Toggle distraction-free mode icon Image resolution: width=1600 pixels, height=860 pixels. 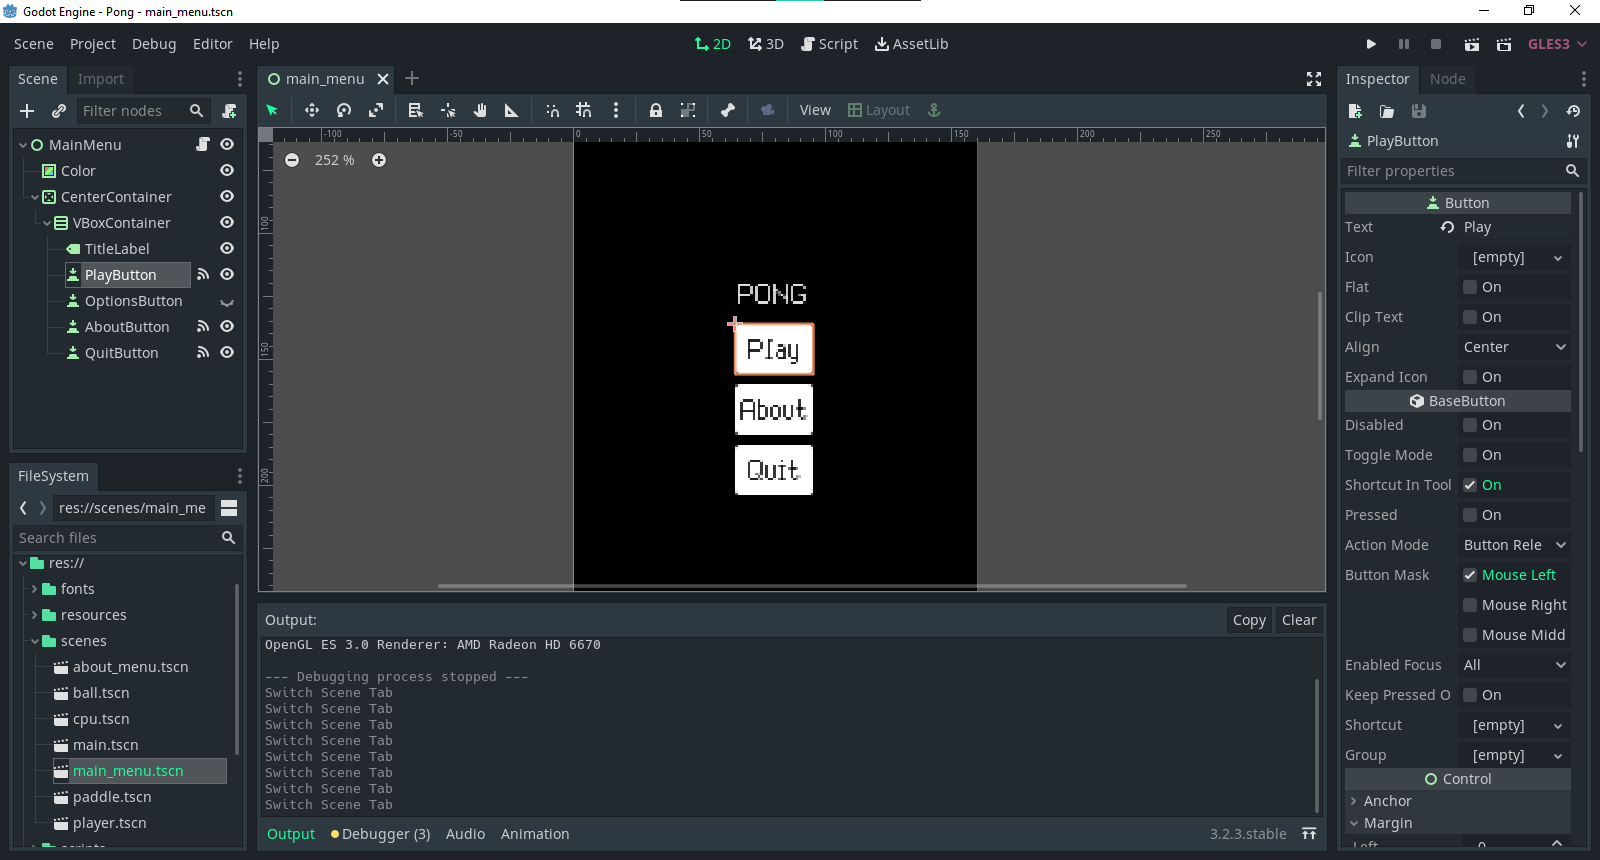point(1314,79)
